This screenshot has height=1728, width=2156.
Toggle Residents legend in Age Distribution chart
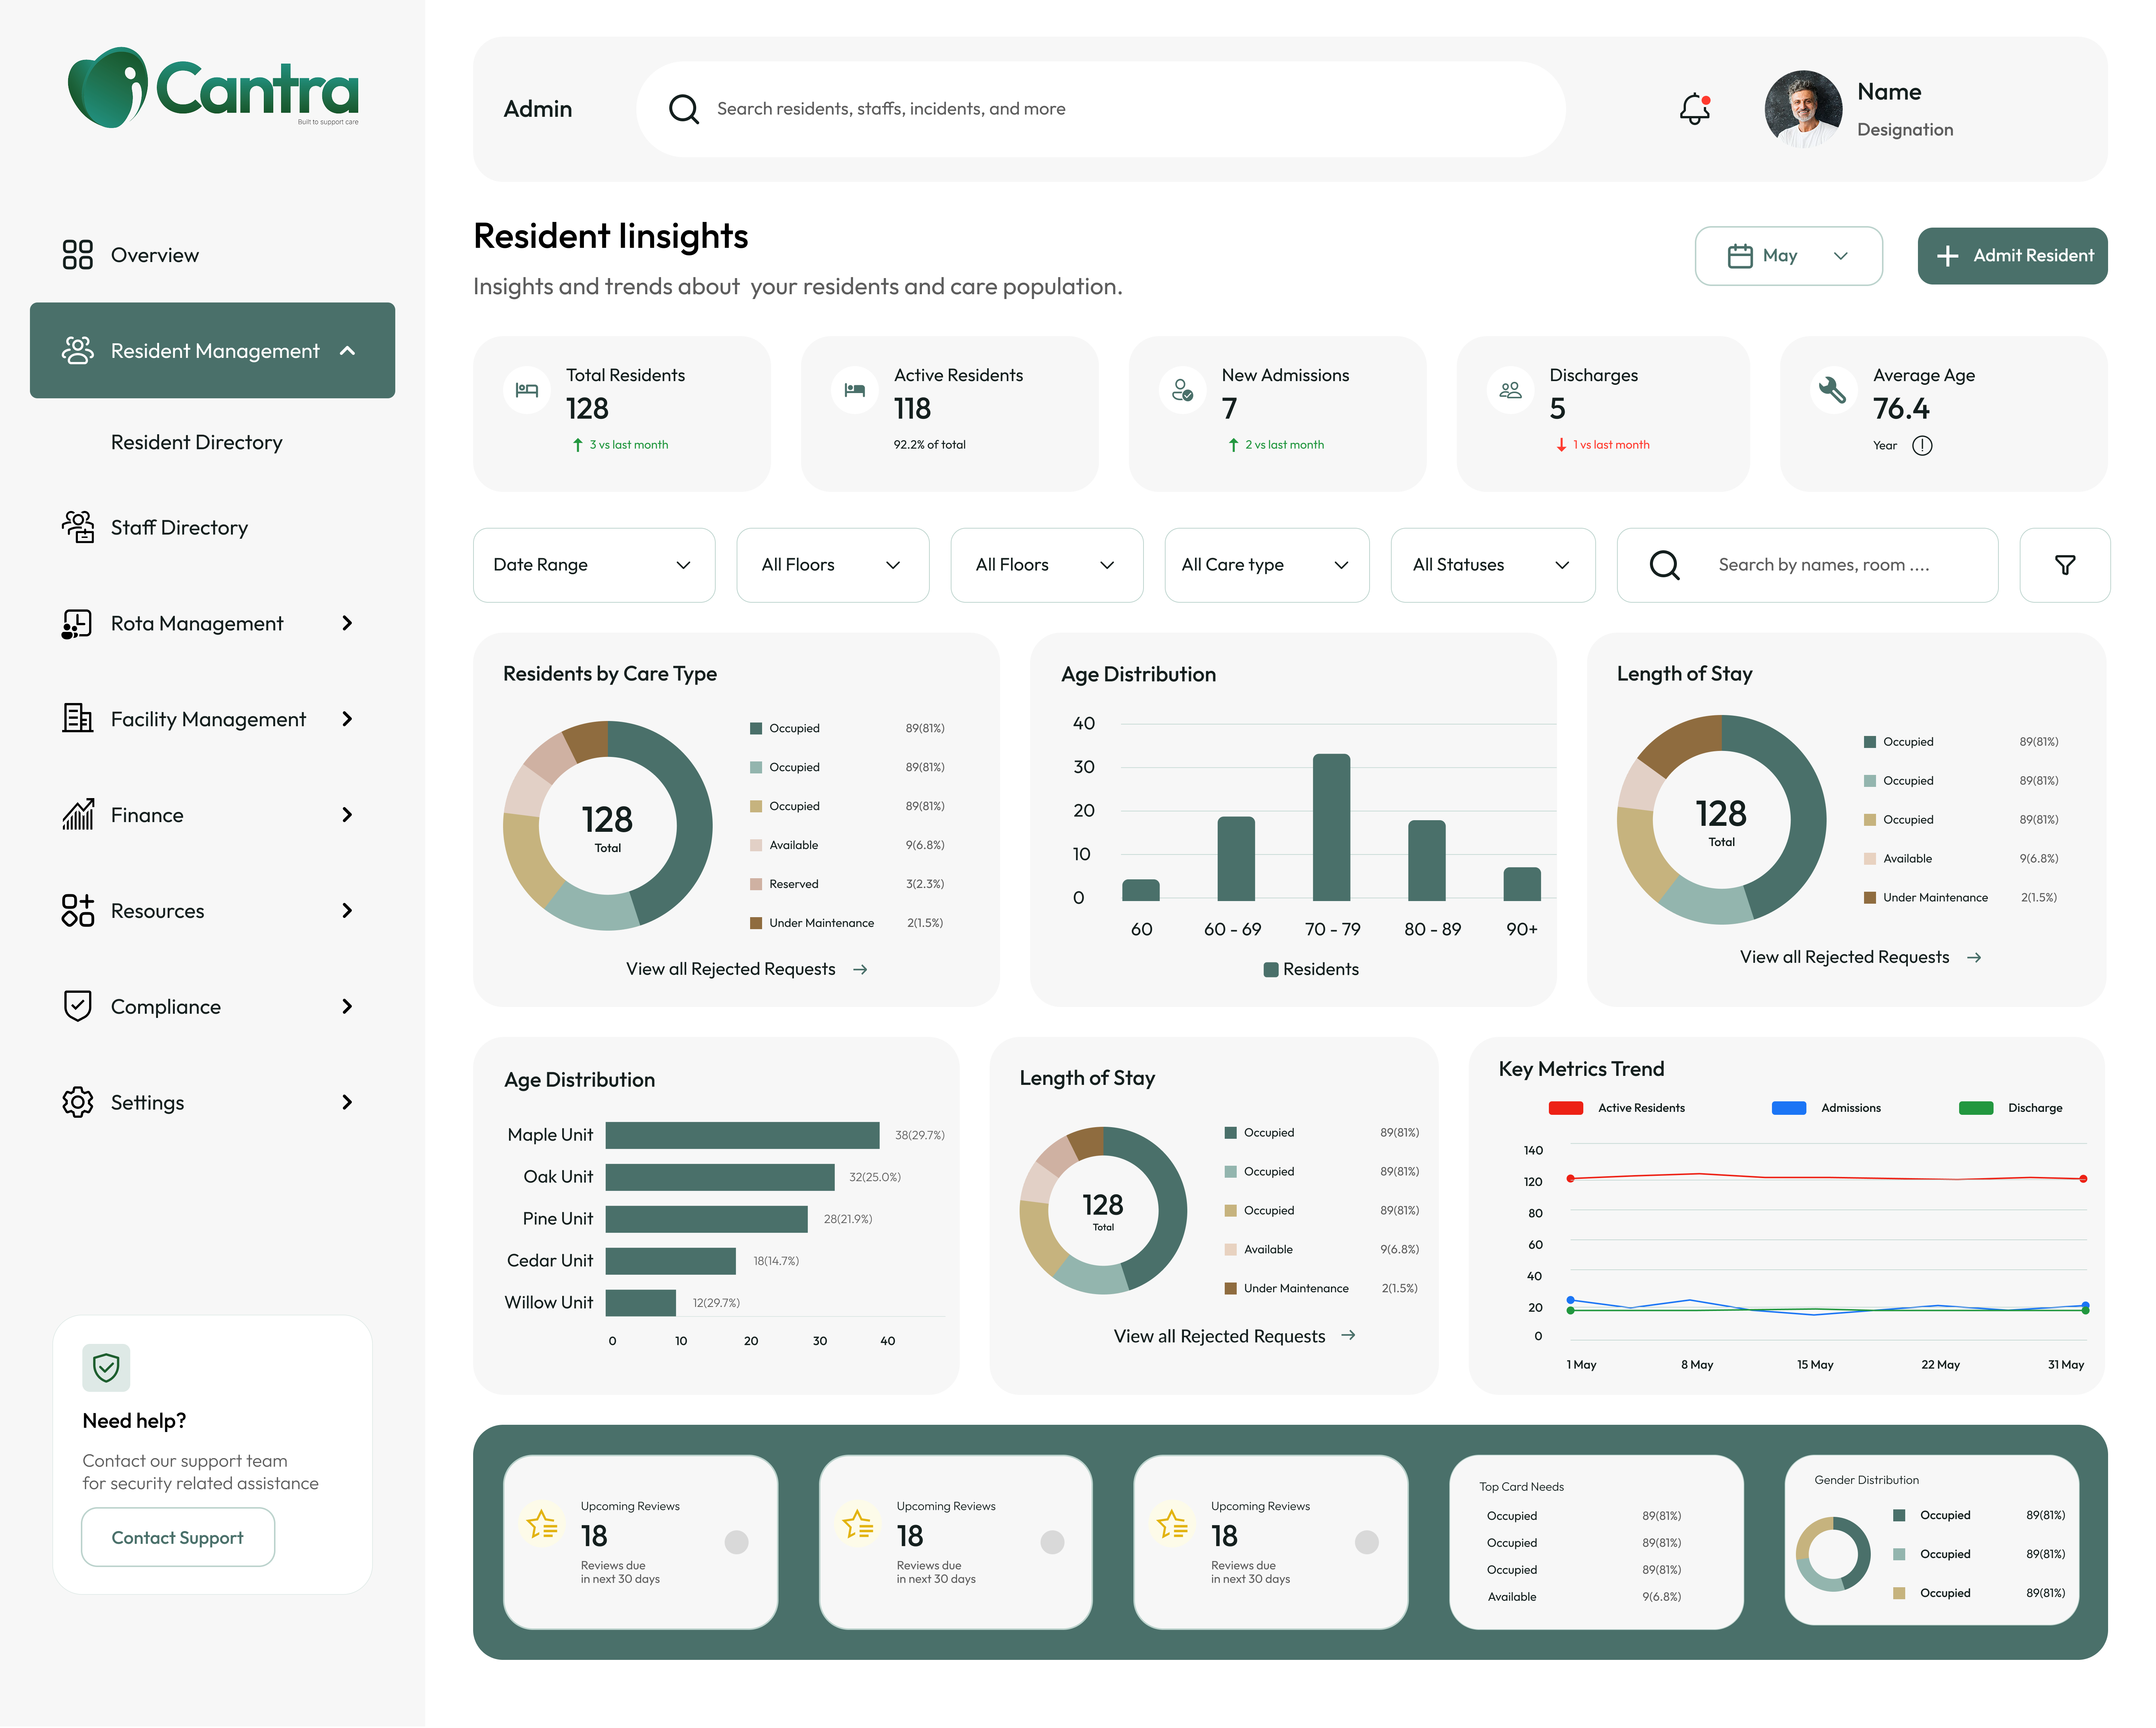1311,969
